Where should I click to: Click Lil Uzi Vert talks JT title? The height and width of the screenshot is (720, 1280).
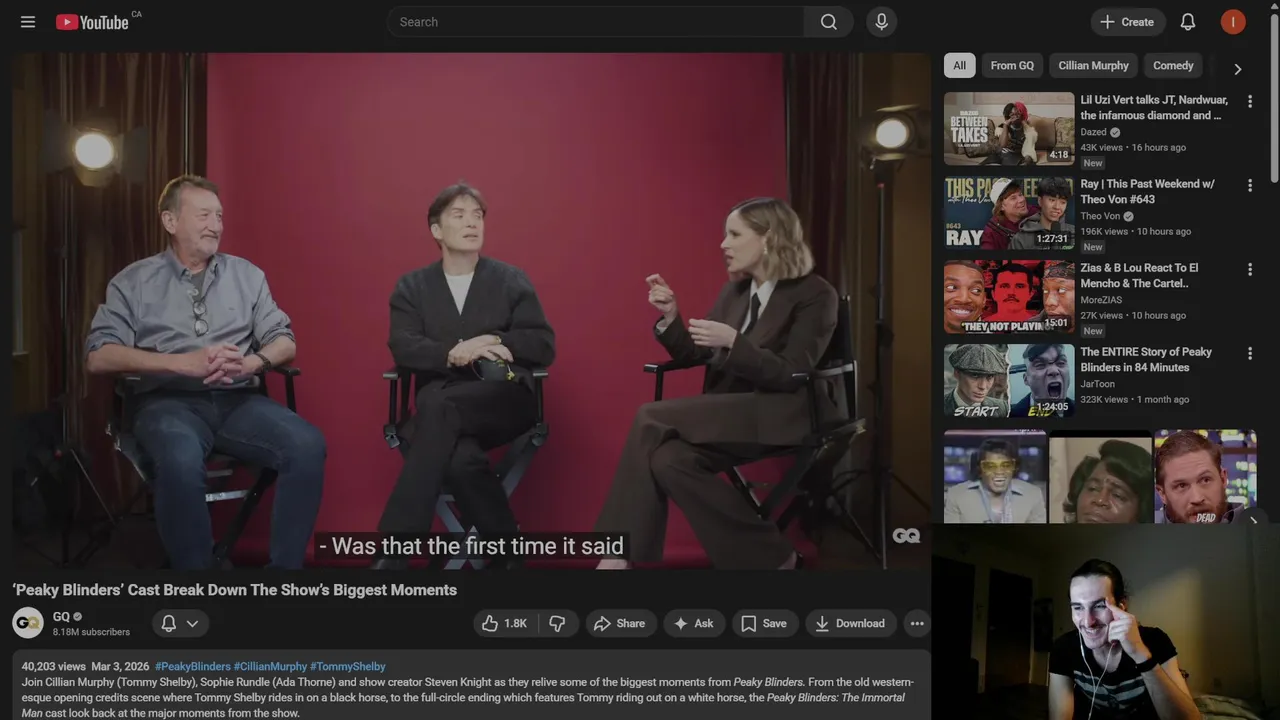[1154, 108]
